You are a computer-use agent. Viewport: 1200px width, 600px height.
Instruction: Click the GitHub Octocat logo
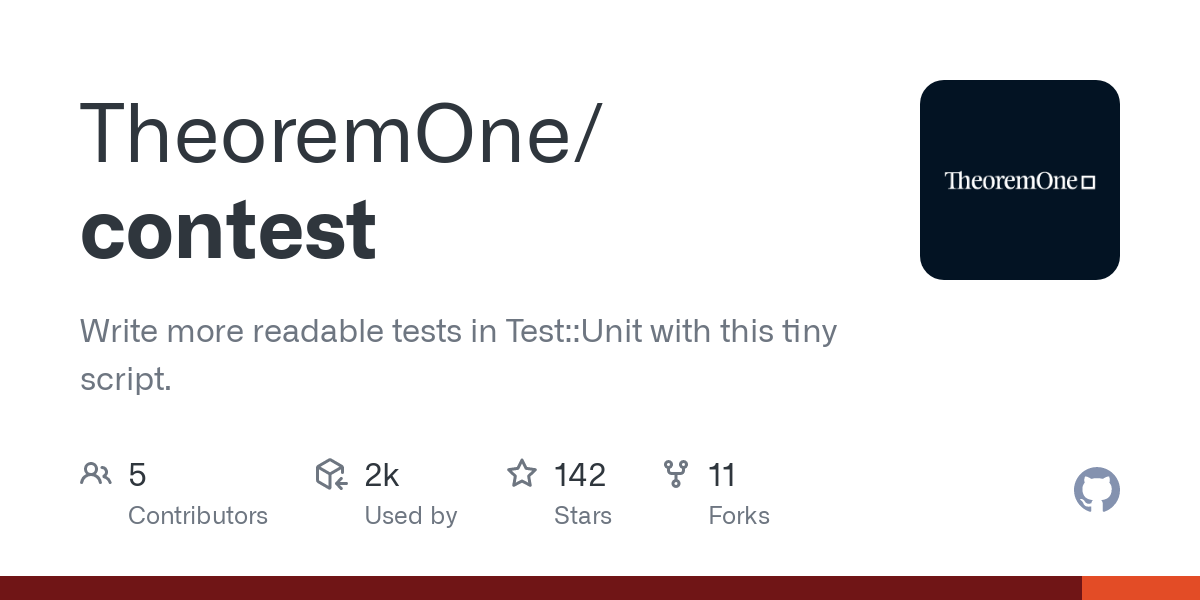click(x=1096, y=490)
